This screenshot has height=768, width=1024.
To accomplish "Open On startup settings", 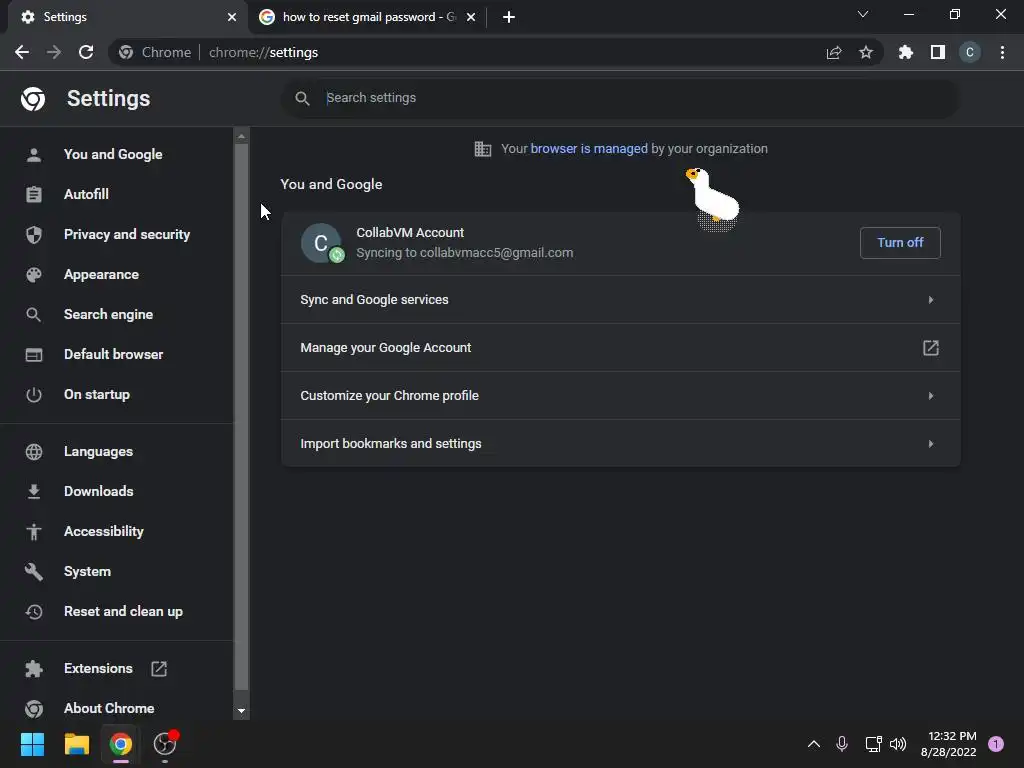I will point(97,394).
